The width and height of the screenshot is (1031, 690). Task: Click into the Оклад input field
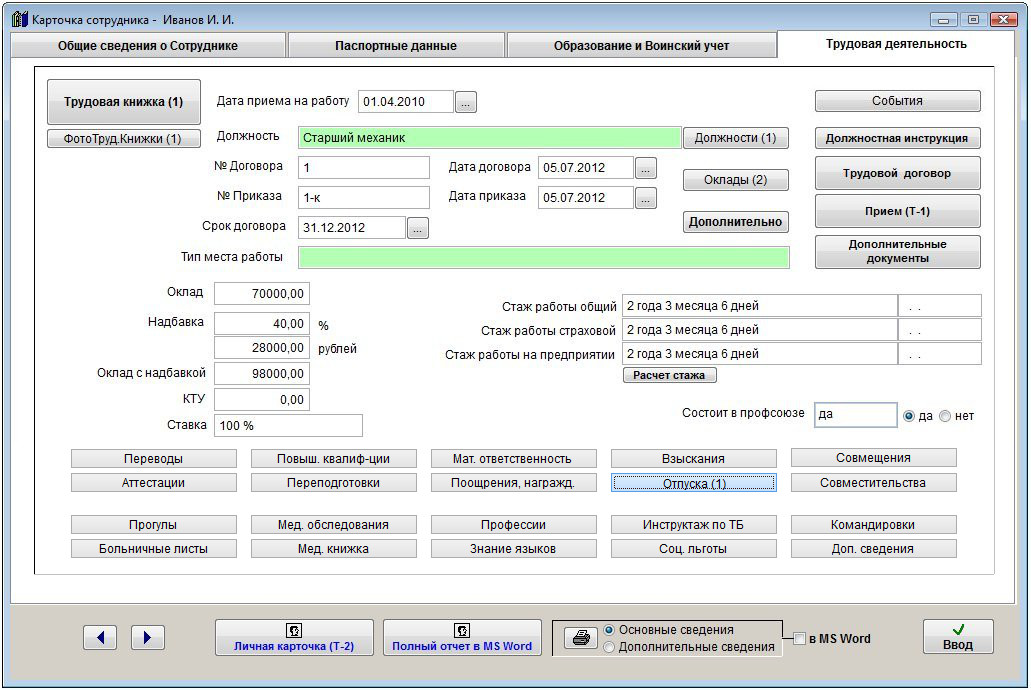coord(262,293)
